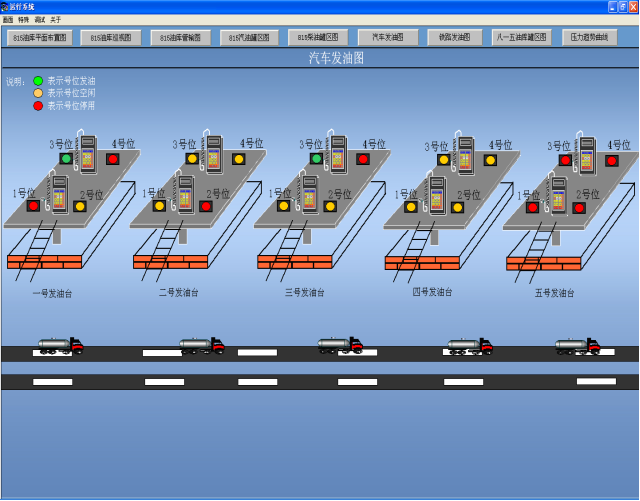Screen dimensions: 640x501
Task: Open the 画面 menu
Action: point(8,20)
